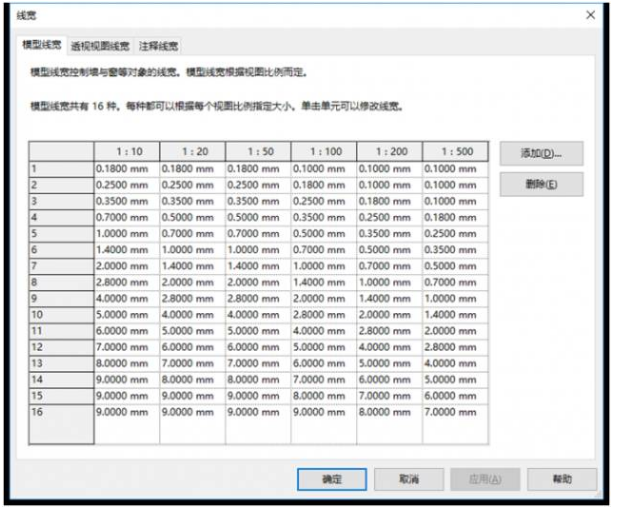
Task: Select the 1 : 500 column header
Action: point(456,151)
